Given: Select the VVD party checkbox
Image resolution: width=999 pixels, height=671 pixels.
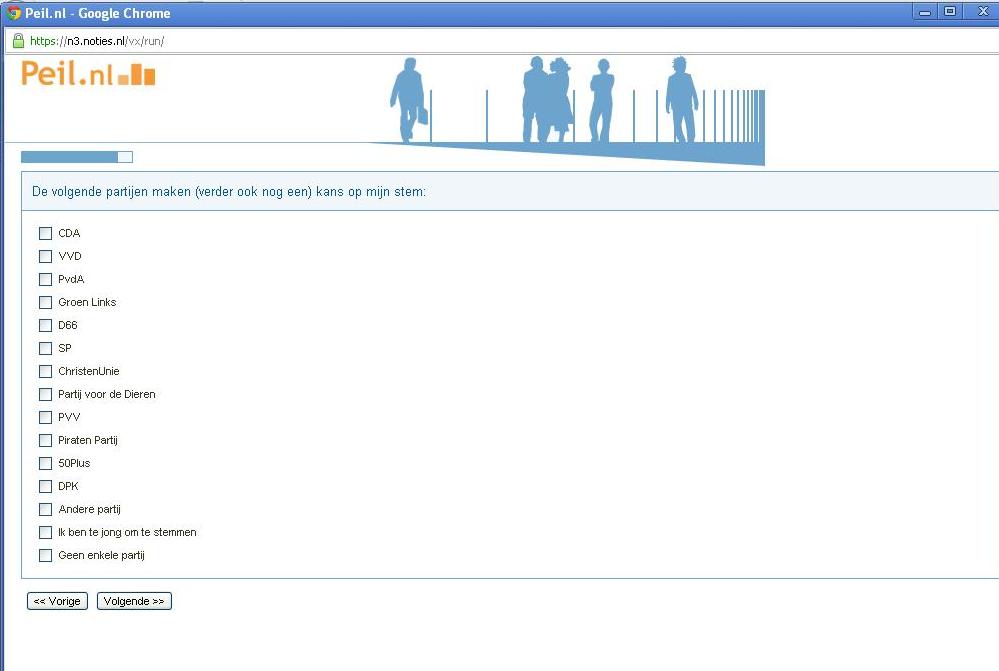Looking at the screenshot, I should click(x=45, y=257).
